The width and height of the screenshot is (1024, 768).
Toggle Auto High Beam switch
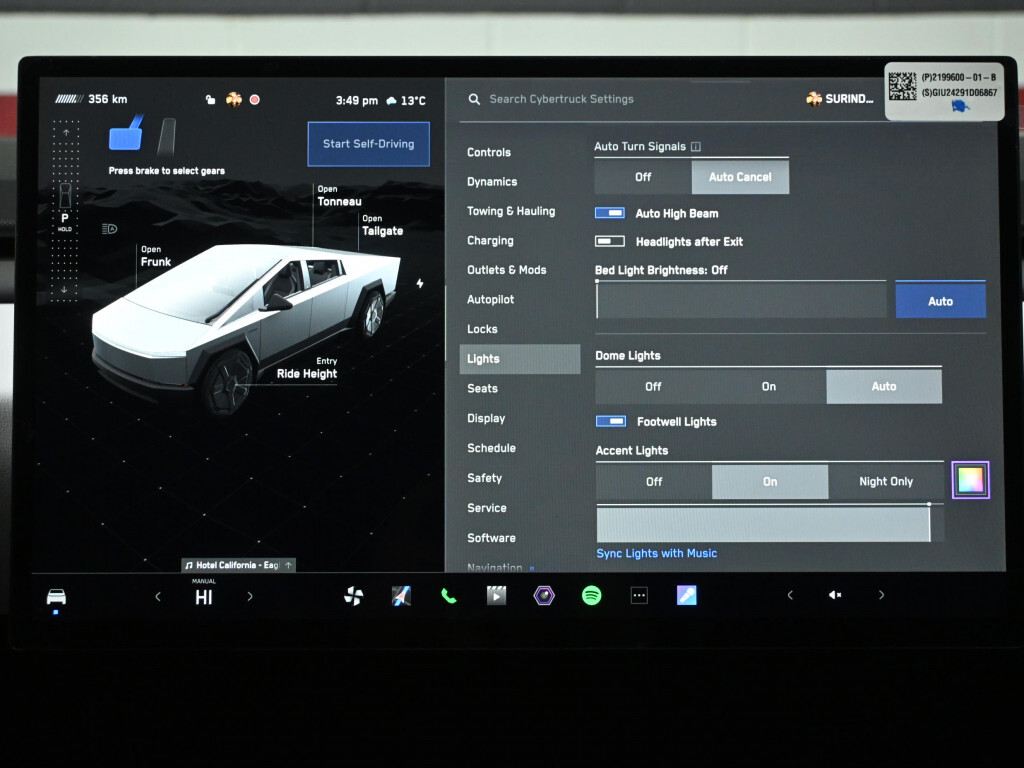(610, 213)
